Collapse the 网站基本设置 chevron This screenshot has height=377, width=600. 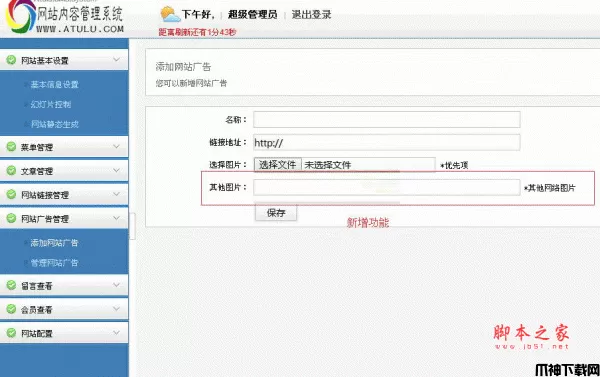(x=116, y=60)
